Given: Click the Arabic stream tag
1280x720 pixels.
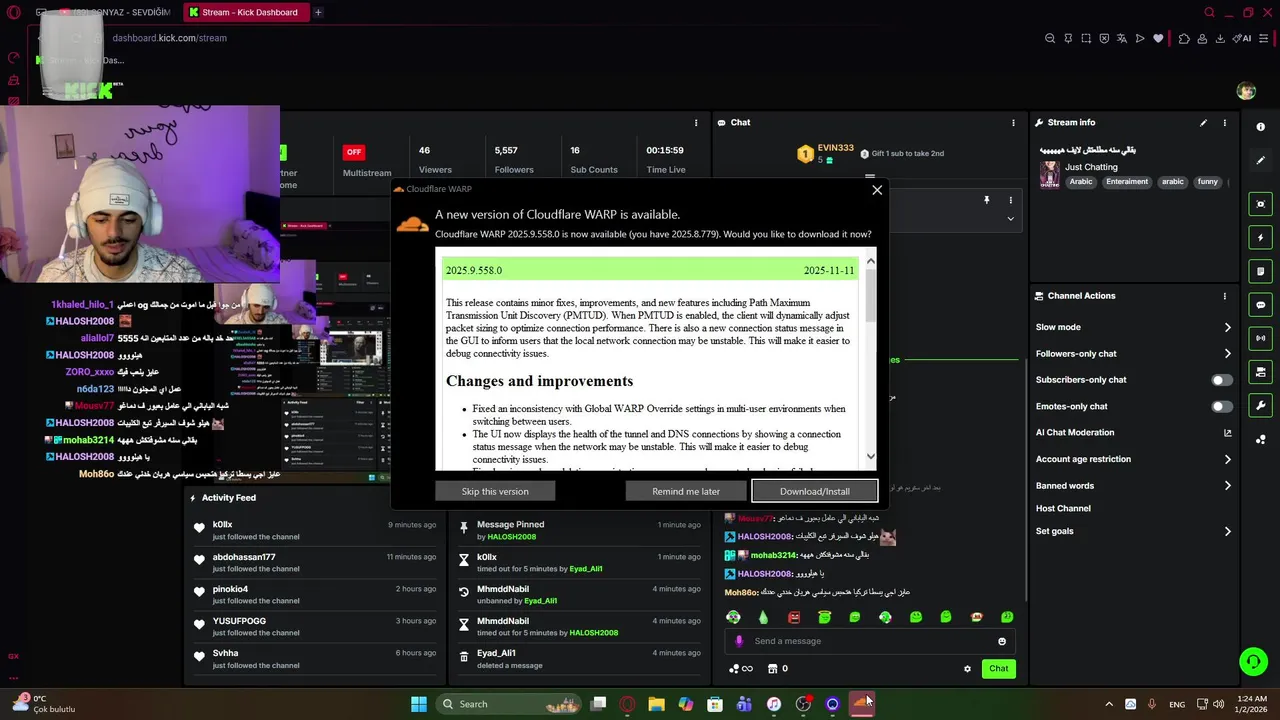Looking at the screenshot, I should pos(1081,182).
